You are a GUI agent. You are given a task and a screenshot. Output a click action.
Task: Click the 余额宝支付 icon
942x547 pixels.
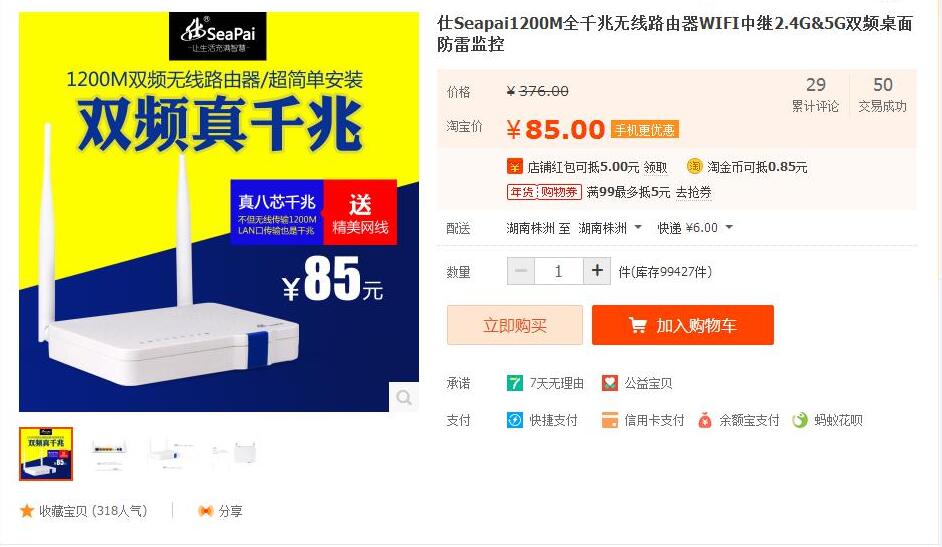[x=705, y=420]
